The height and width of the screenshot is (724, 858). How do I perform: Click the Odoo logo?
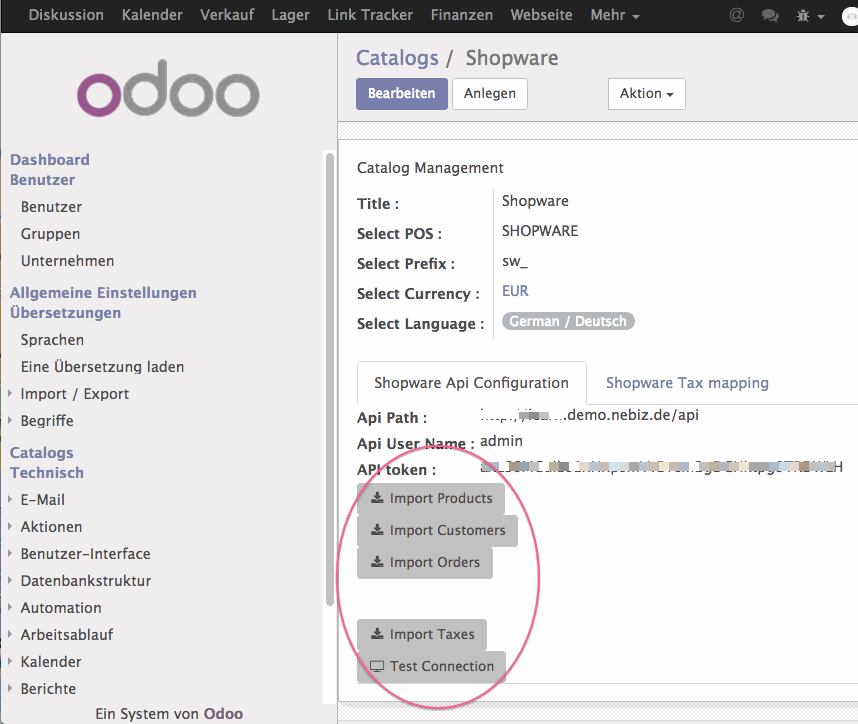tap(168, 88)
